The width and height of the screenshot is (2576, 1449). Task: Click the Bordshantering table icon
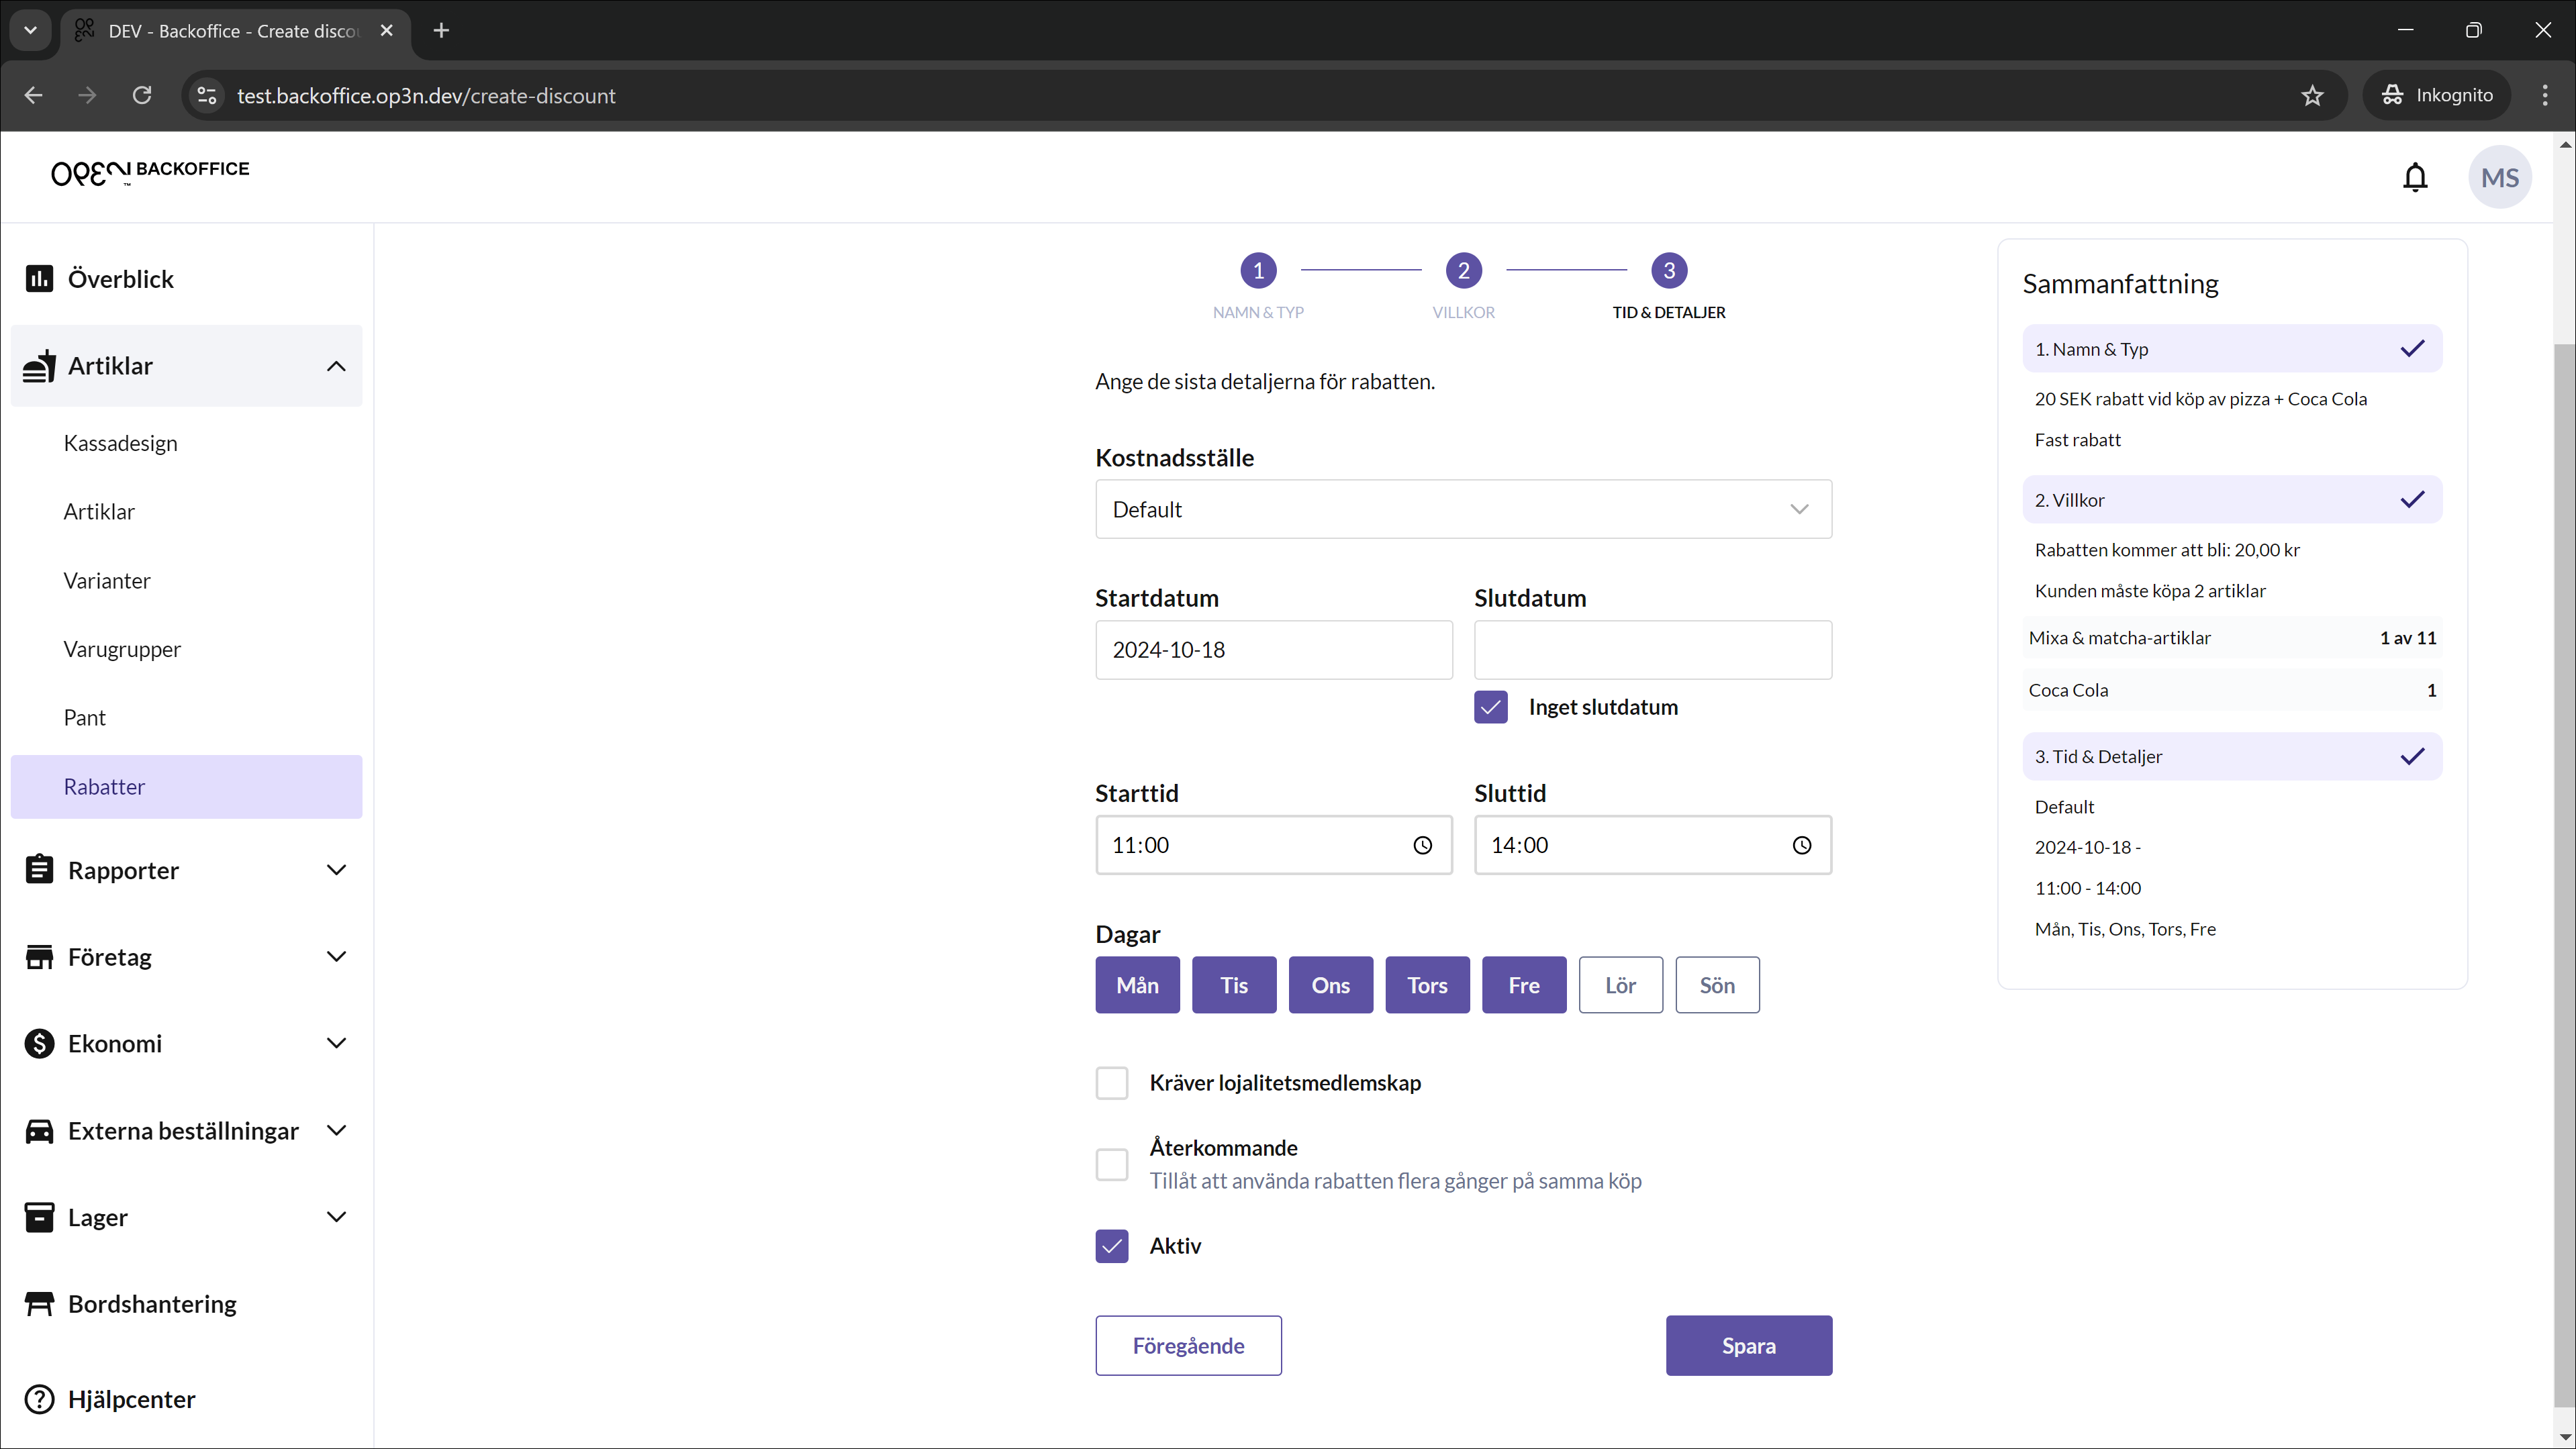point(39,1304)
